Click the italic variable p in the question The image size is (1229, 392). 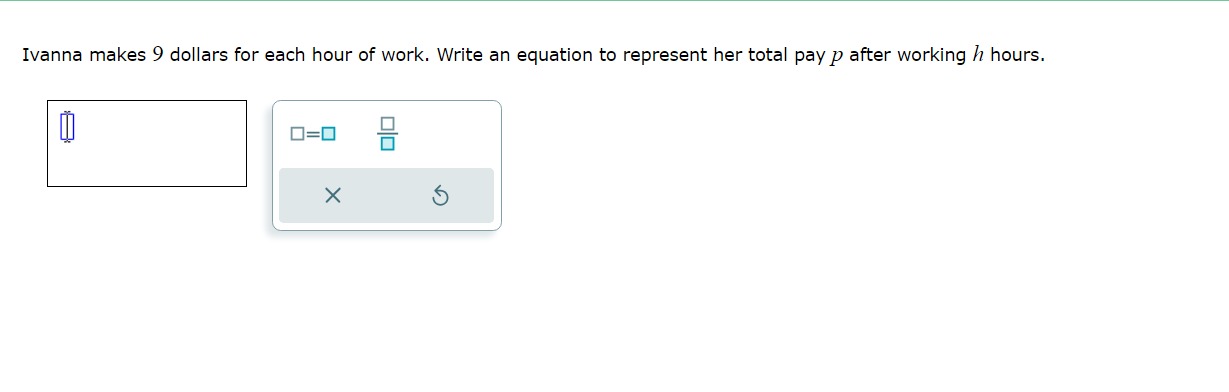click(x=836, y=56)
